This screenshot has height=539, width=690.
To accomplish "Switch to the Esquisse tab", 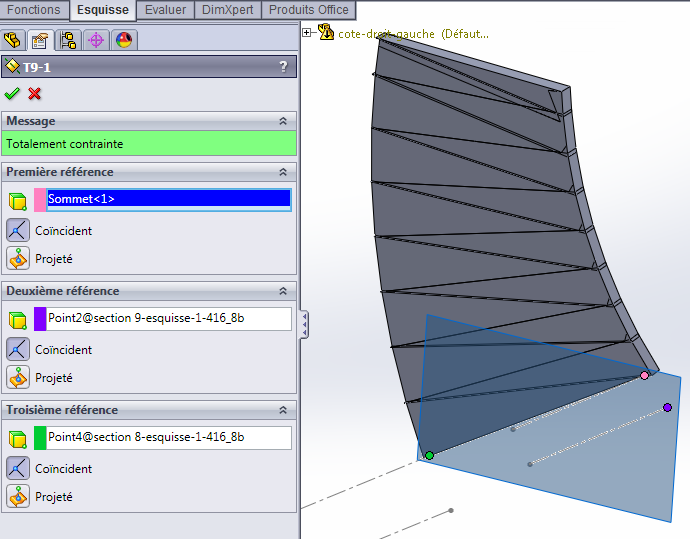I will click(103, 10).
